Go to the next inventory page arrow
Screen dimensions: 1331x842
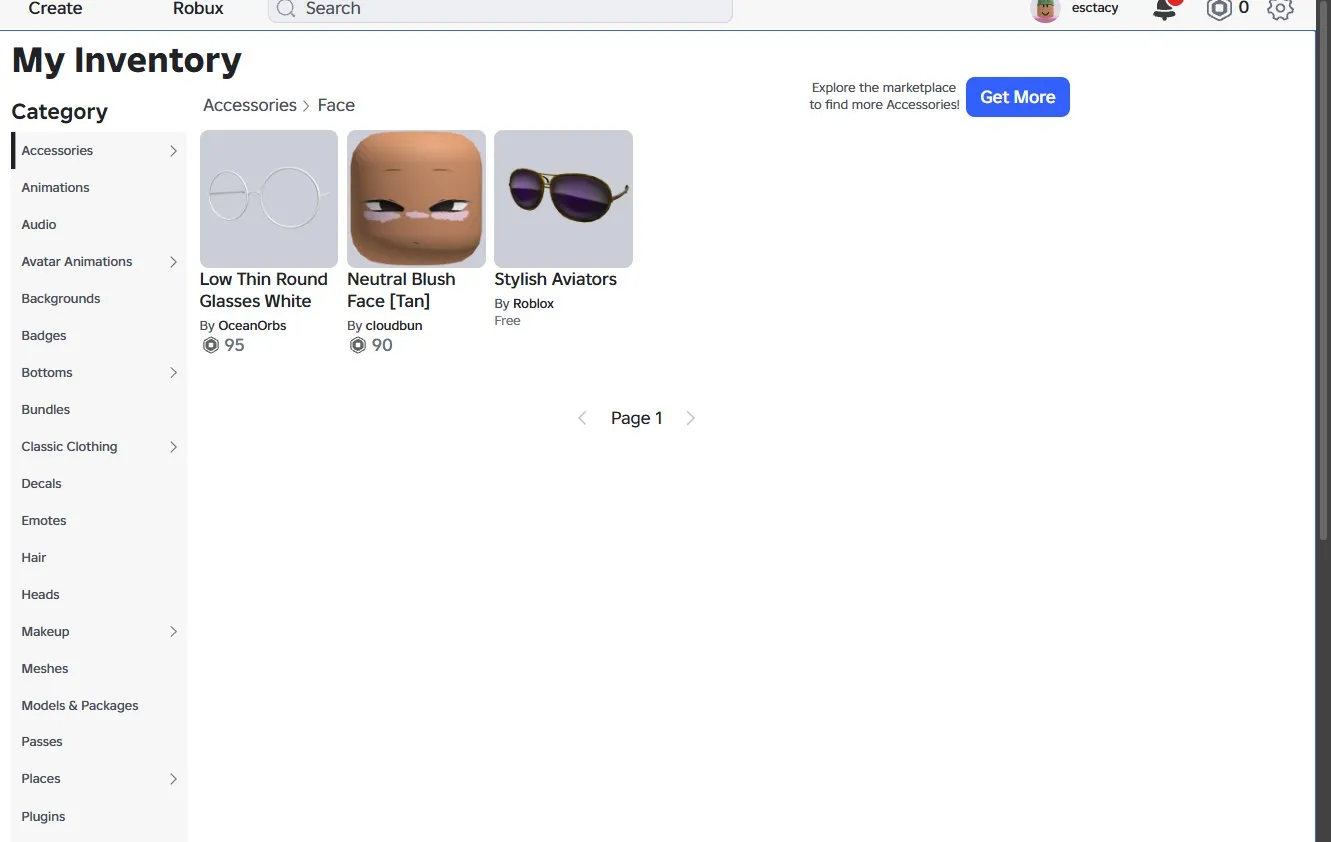690,418
